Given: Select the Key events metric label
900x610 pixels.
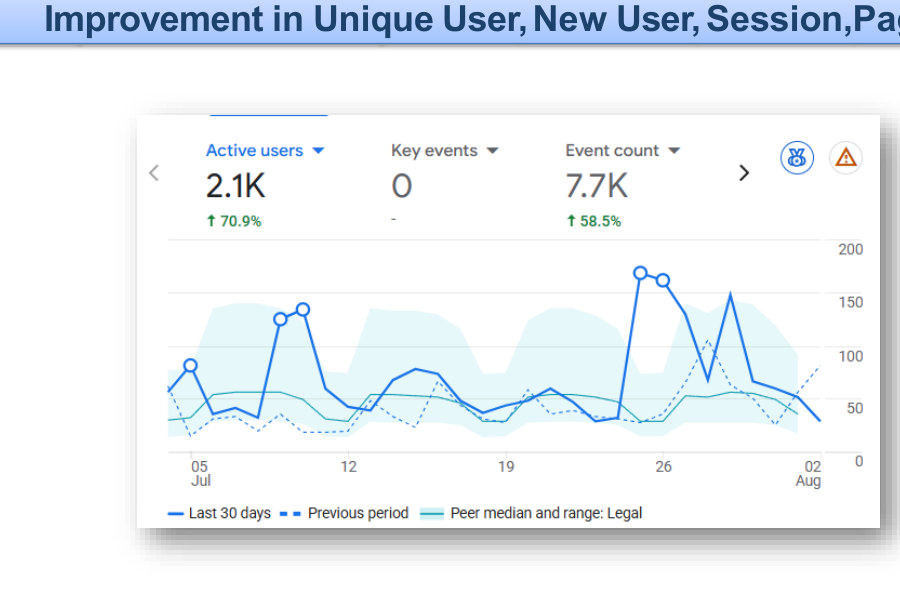Looking at the screenshot, I should [434, 150].
